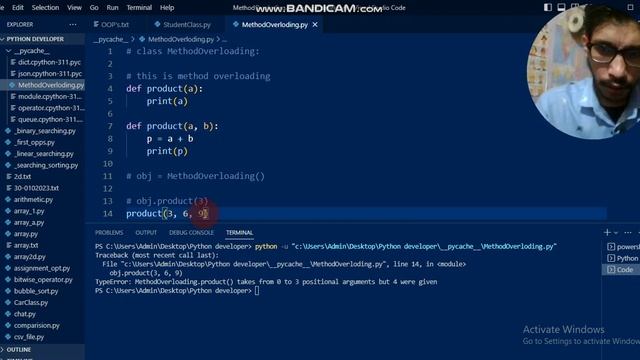Screen dimensions: 640x360
Task: Toggle the primary side bar layout icon
Action: click(x=548, y=7)
